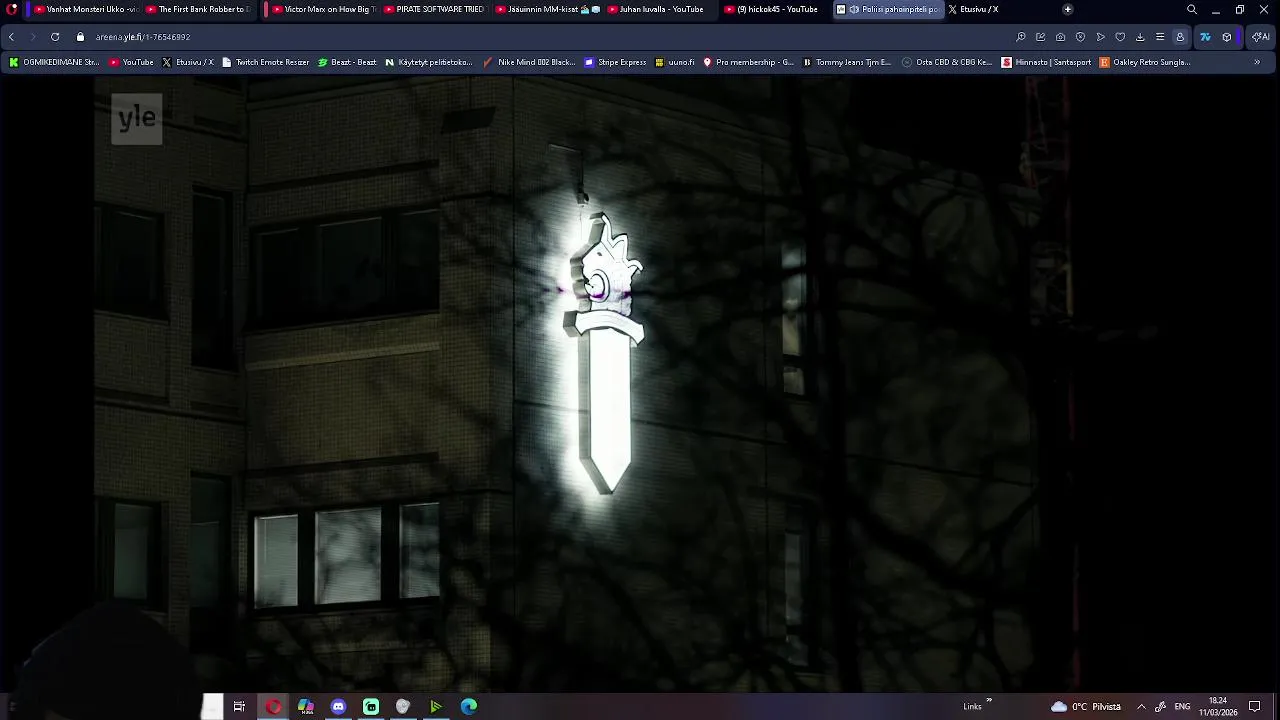Open the YouTube bookmark
The width and height of the screenshot is (1280, 720).
tap(131, 62)
